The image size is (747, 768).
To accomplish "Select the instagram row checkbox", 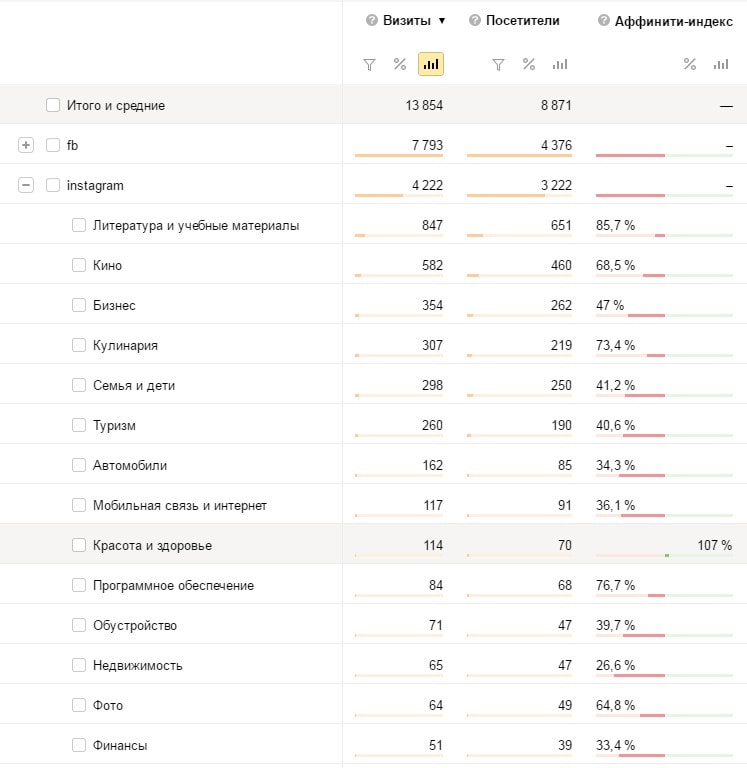I will tap(53, 185).
